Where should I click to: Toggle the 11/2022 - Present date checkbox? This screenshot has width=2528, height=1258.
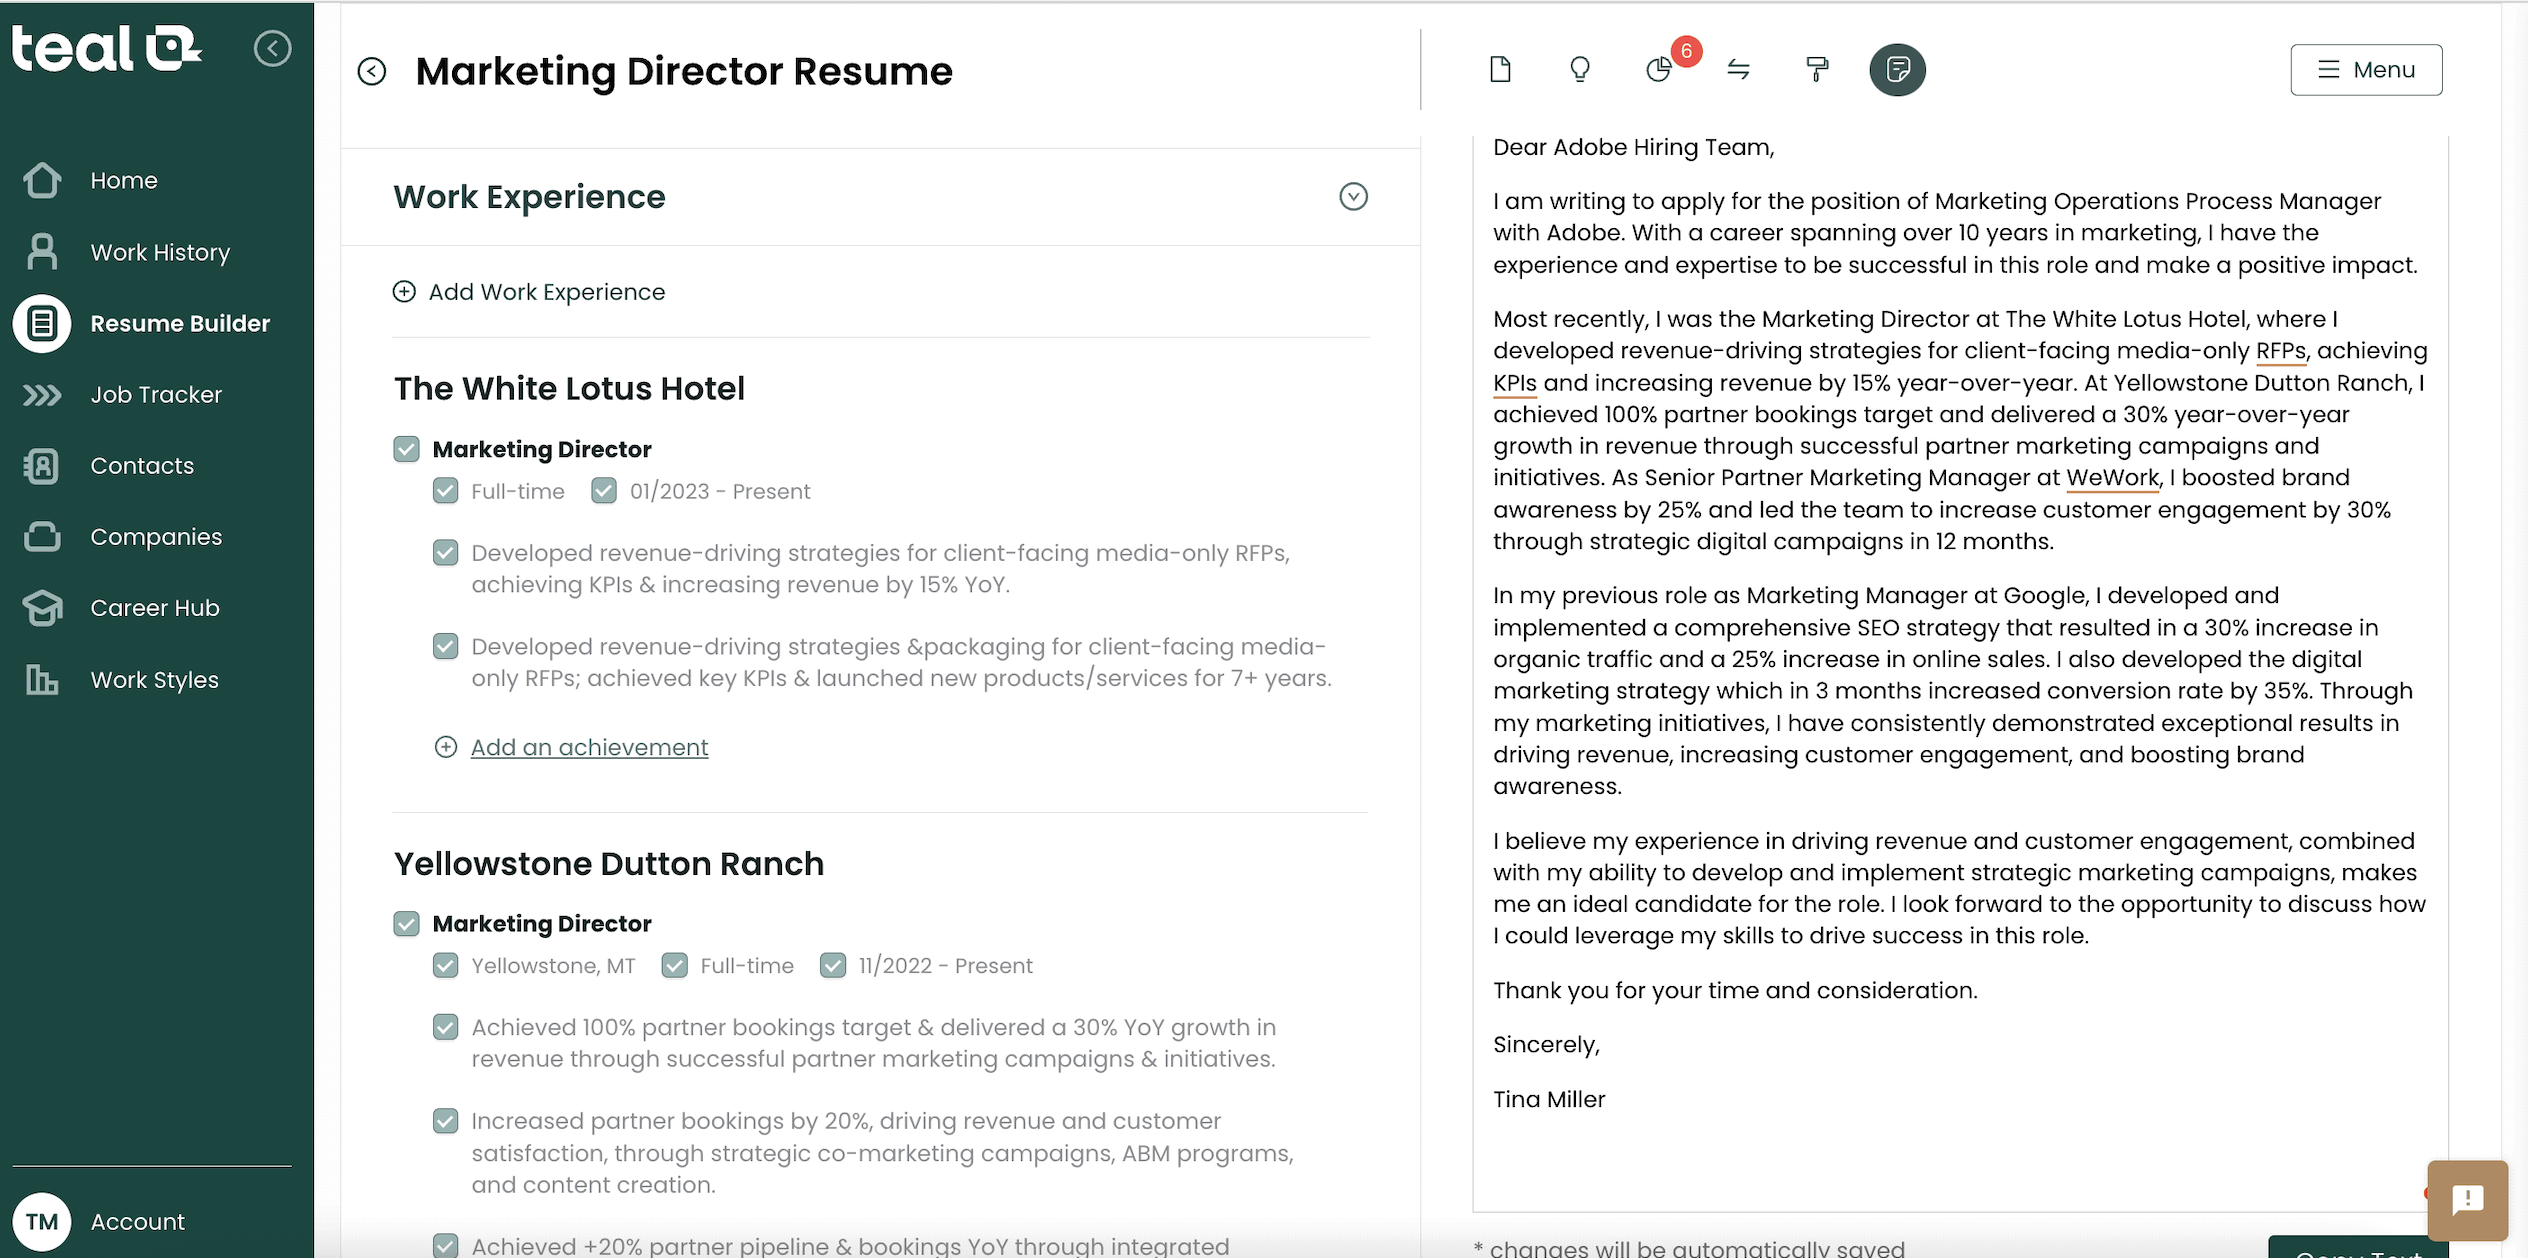coord(834,965)
